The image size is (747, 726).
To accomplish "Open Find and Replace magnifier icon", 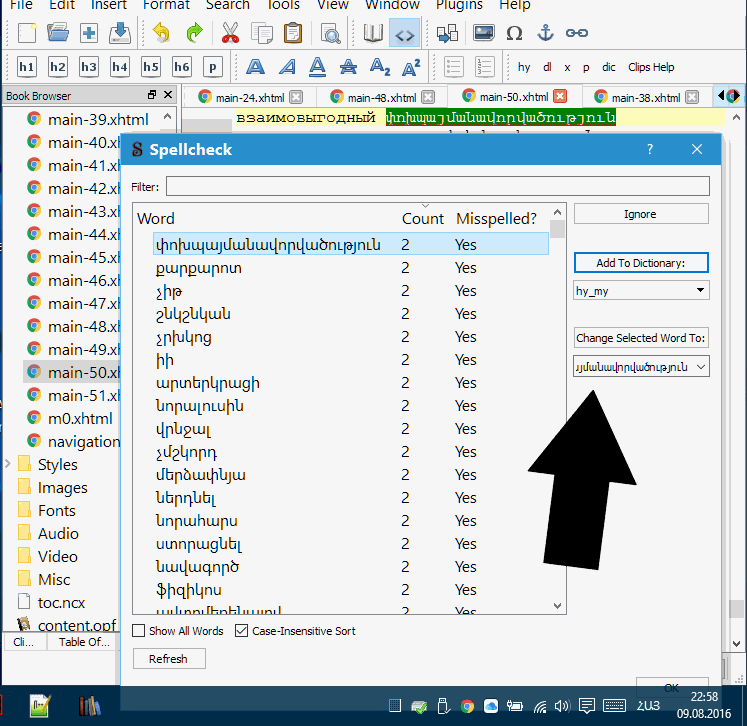I will tap(331, 33).
